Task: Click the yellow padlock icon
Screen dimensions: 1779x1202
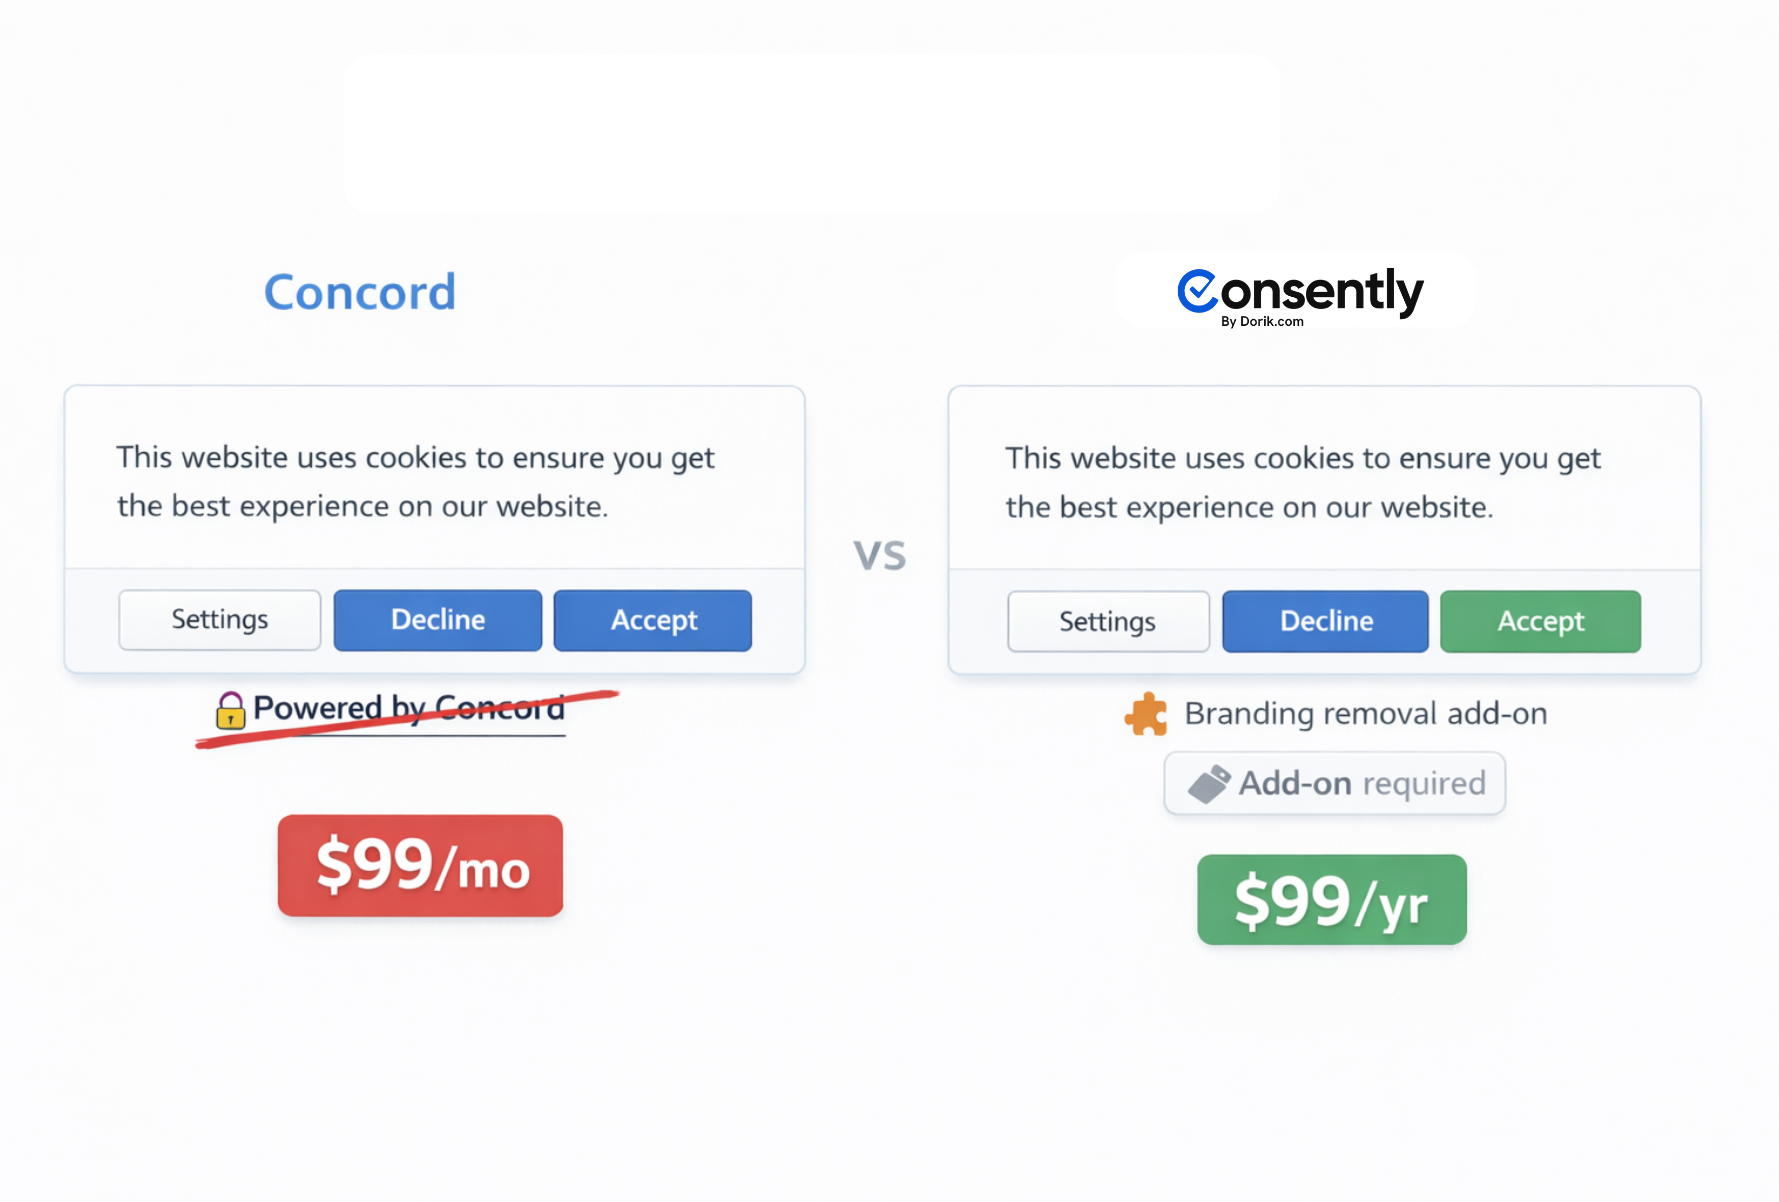Action: coord(230,710)
